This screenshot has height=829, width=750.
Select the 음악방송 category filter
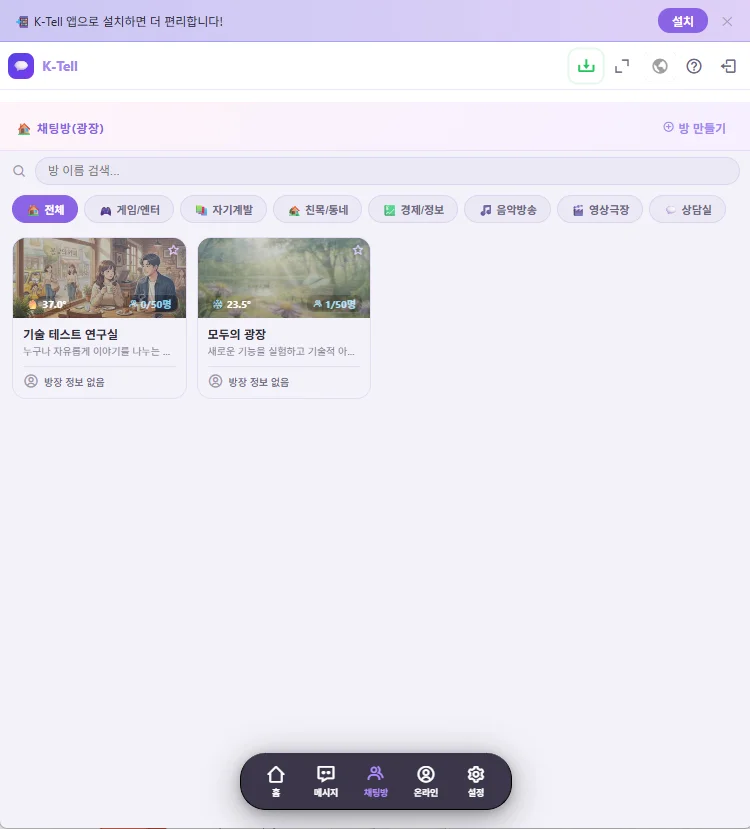coord(507,209)
